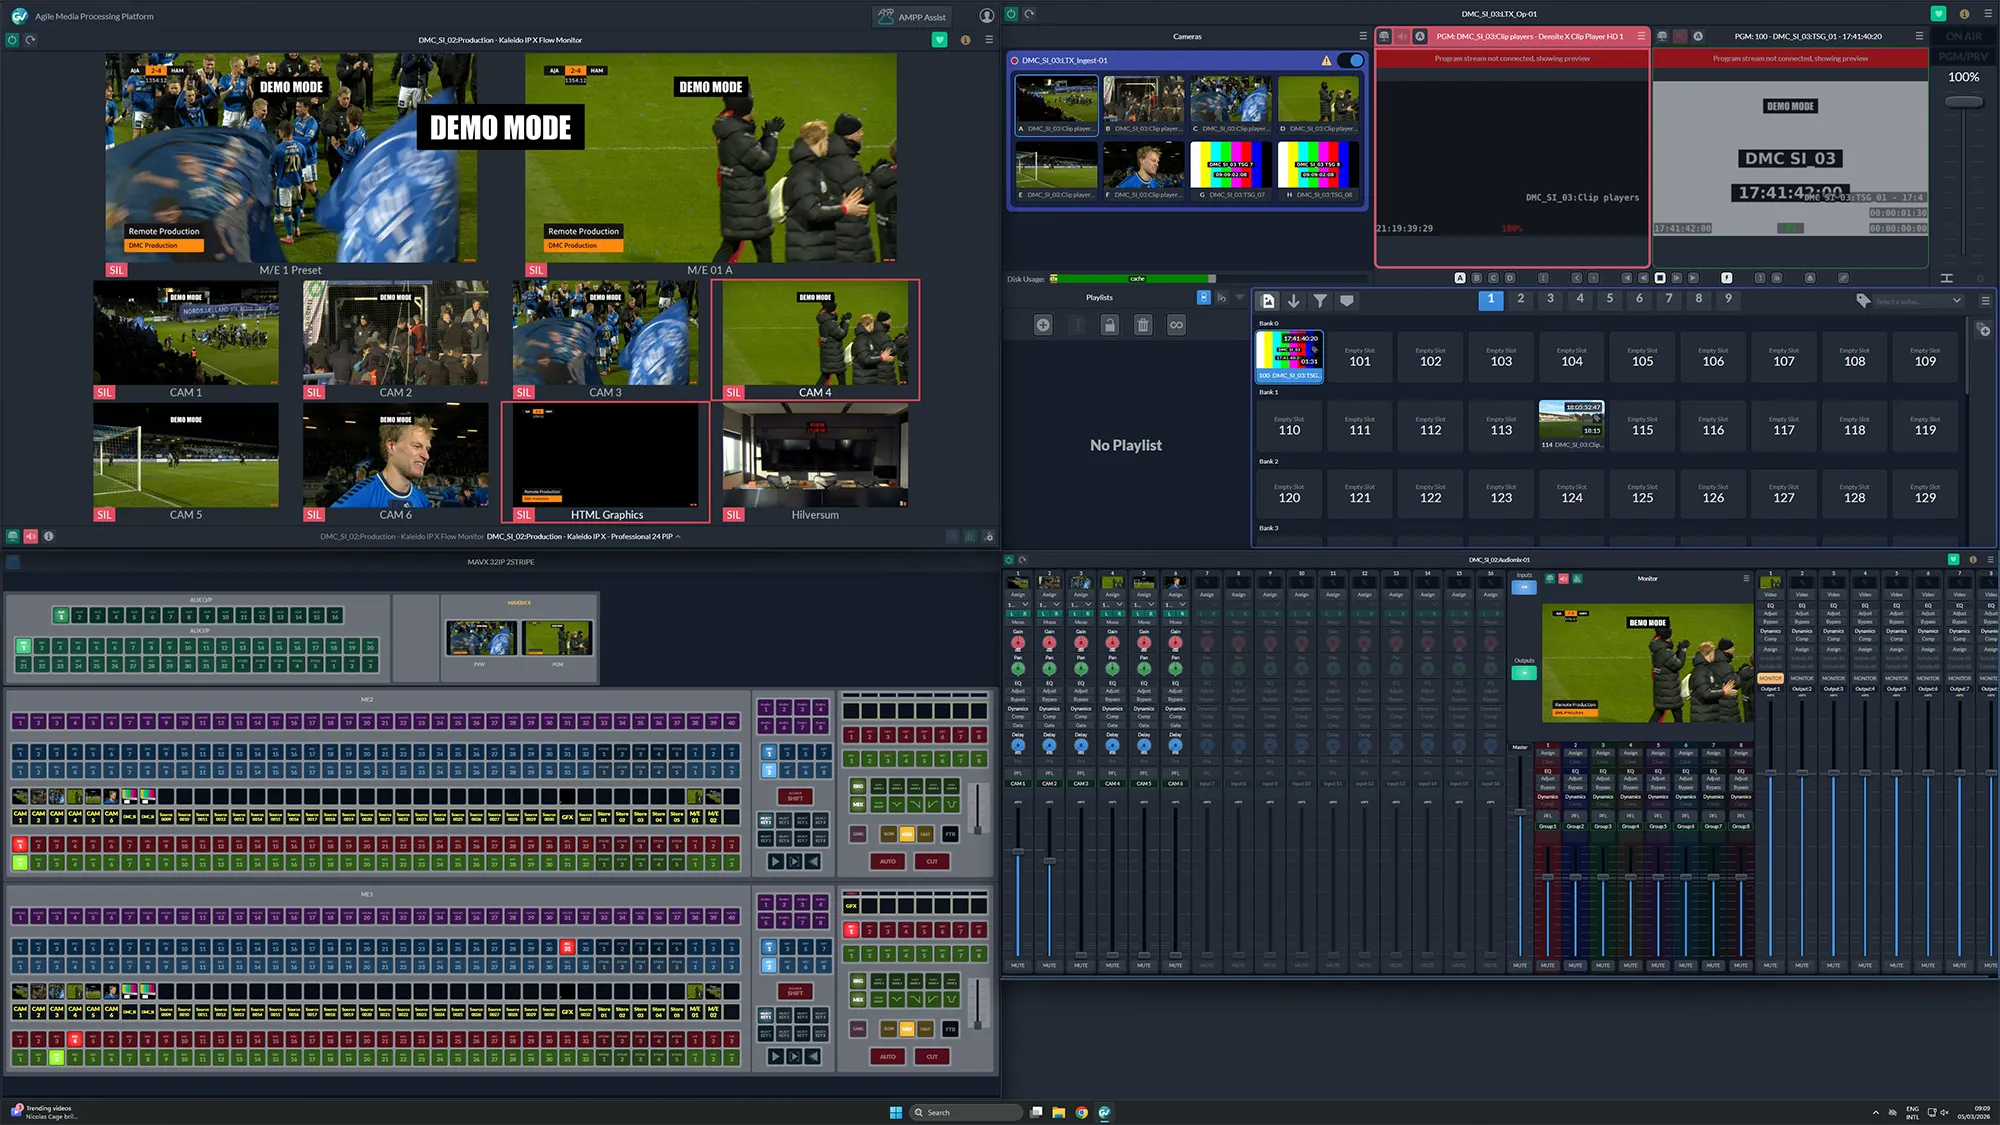This screenshot has height=1125, width=2000.
Task: Click the add playlist plus icon
Action: pyautogui.click(x=1043, y=325)
